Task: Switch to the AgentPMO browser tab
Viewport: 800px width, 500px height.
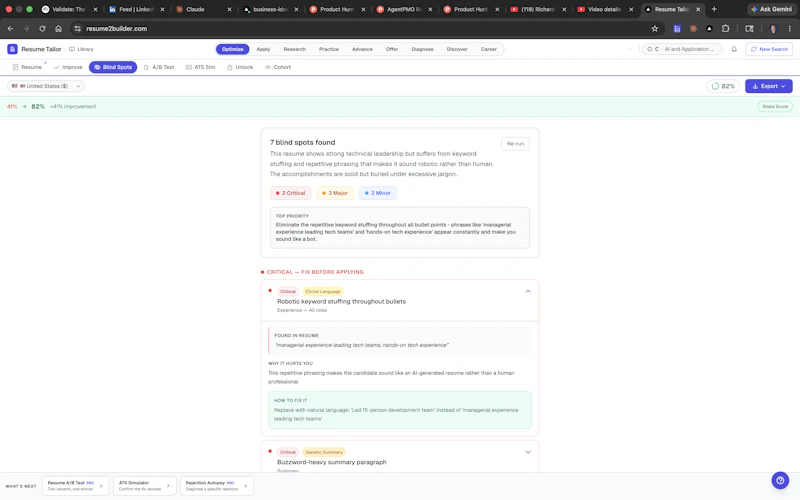Action: [403, 9]
